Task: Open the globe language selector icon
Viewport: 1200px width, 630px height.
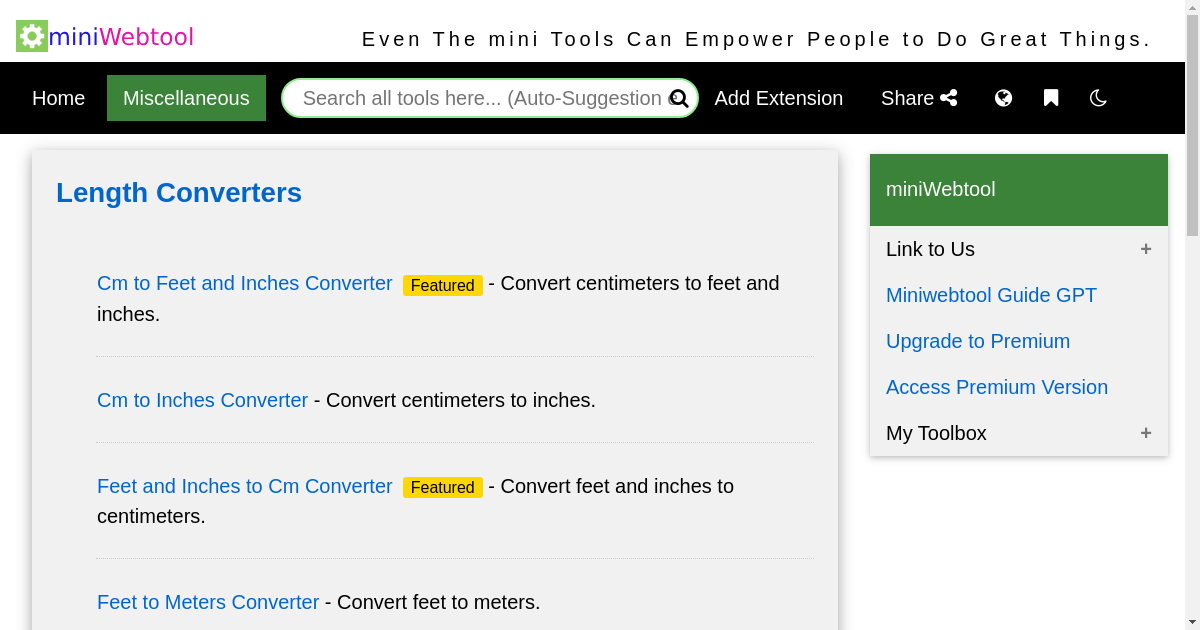Action: [x=1003, y=98]
